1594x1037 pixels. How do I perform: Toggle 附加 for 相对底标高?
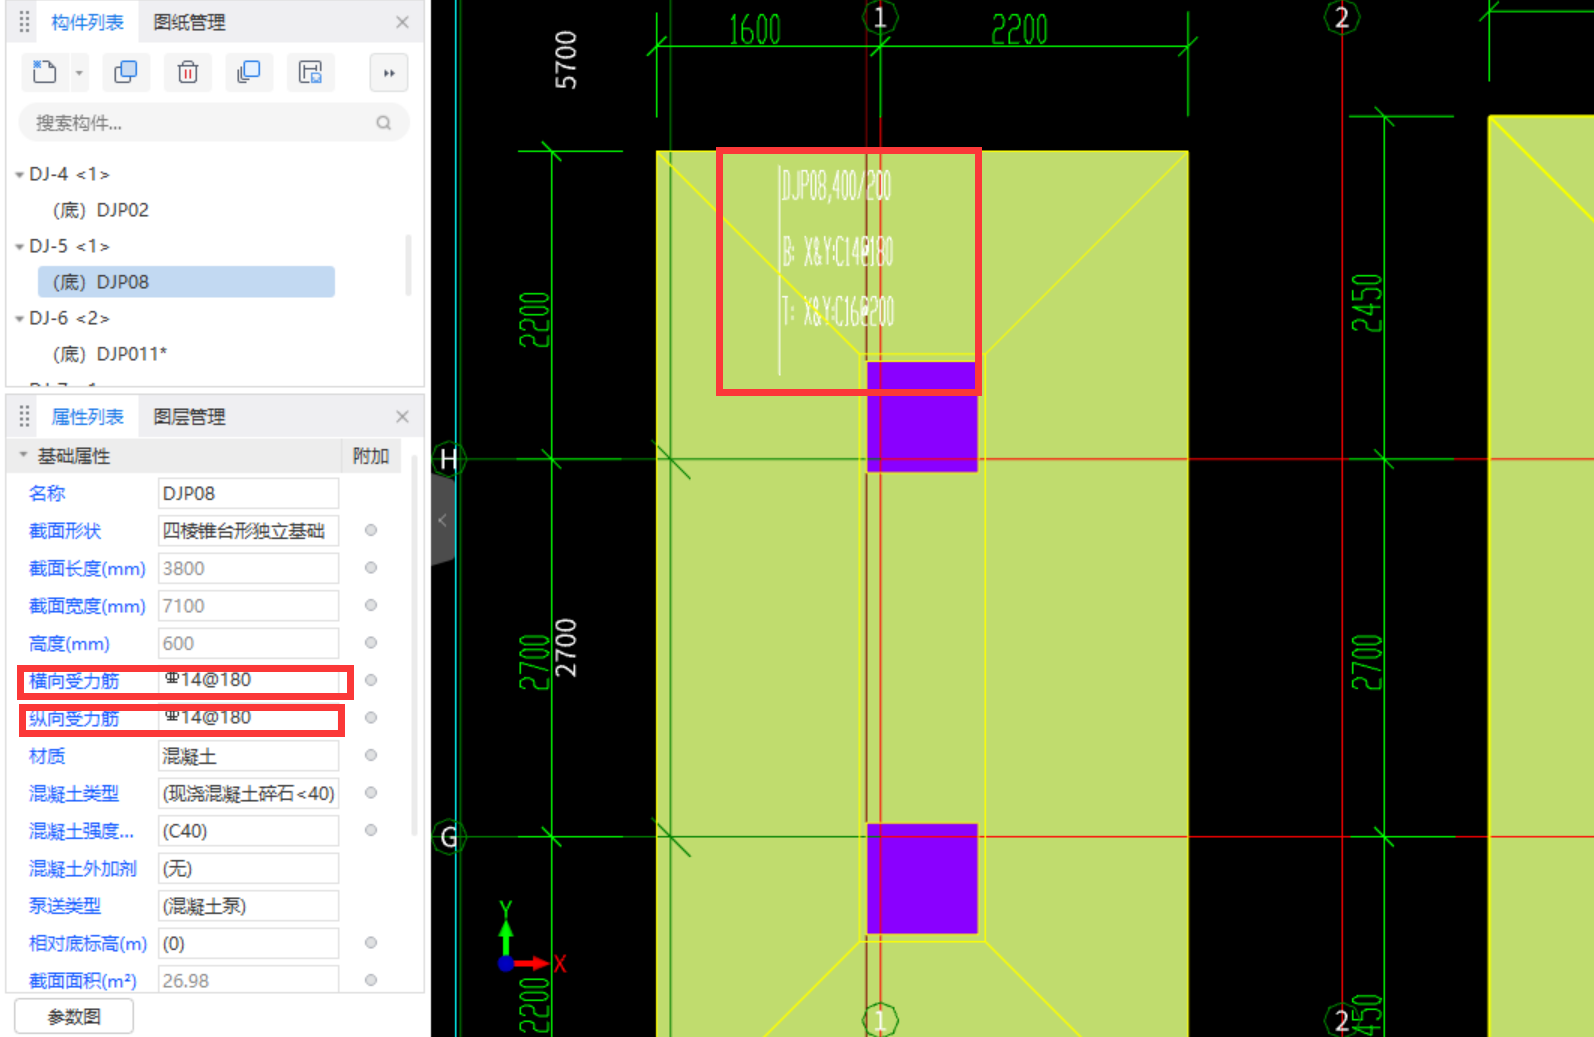coord(371,942)
